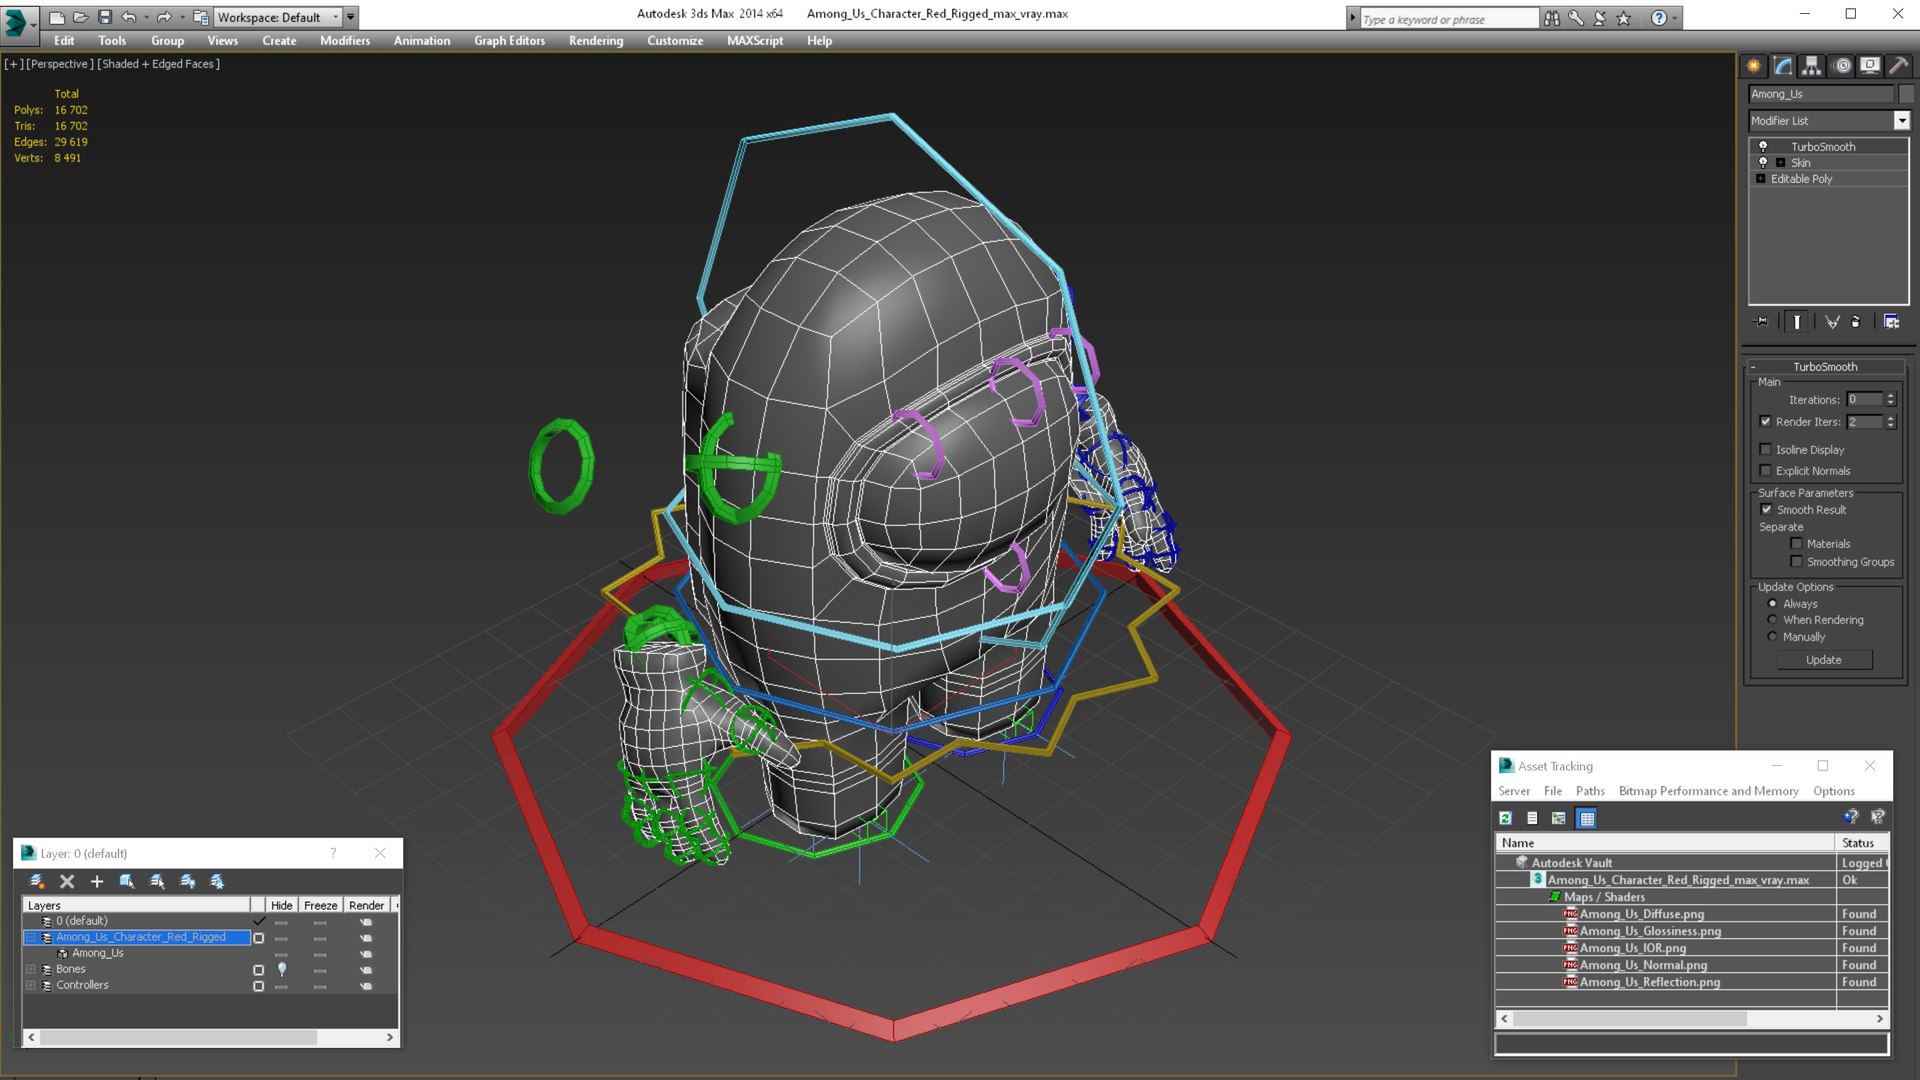Viewport: 1920px width, 1080px height.
Task: Open the Motion command panel tab
Action: coord(1842,66)
